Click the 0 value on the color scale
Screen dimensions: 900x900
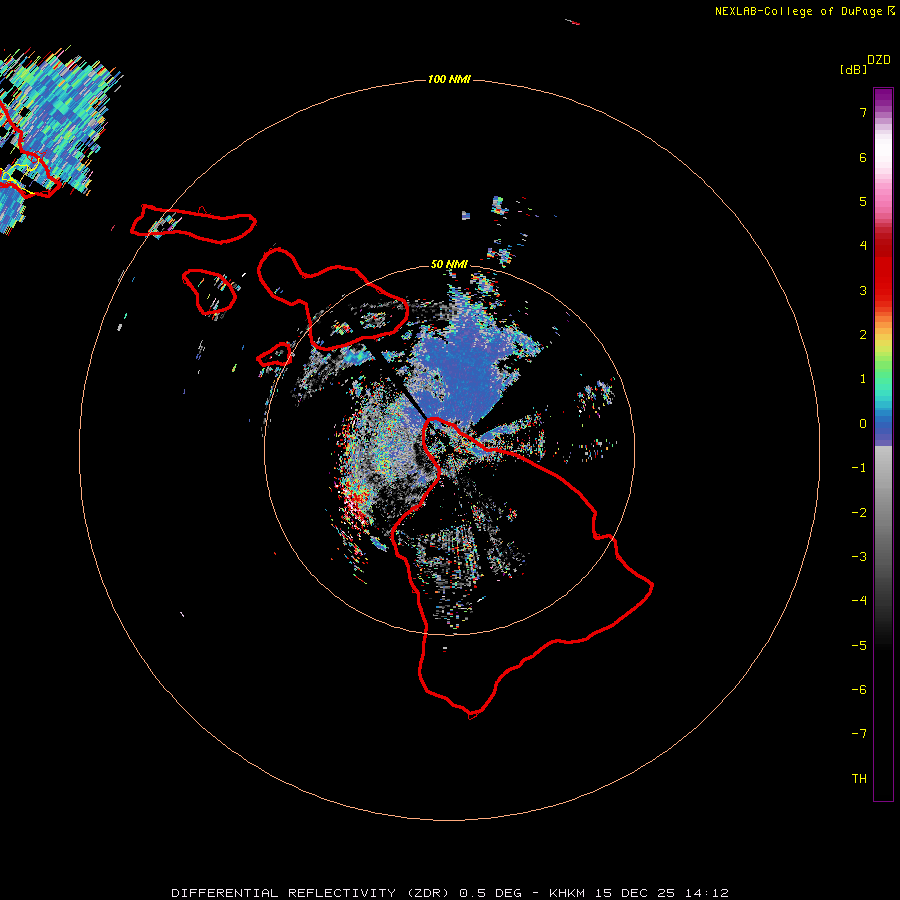click(863, 424)
